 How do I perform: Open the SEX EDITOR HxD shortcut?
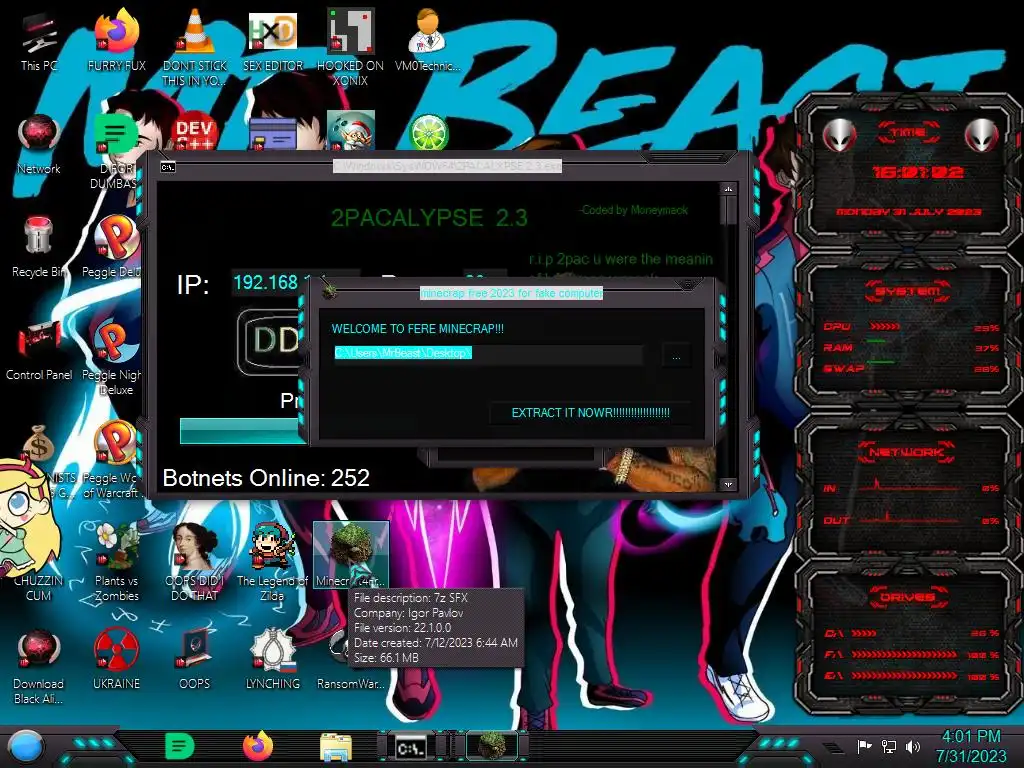click(x=272, y=40)
